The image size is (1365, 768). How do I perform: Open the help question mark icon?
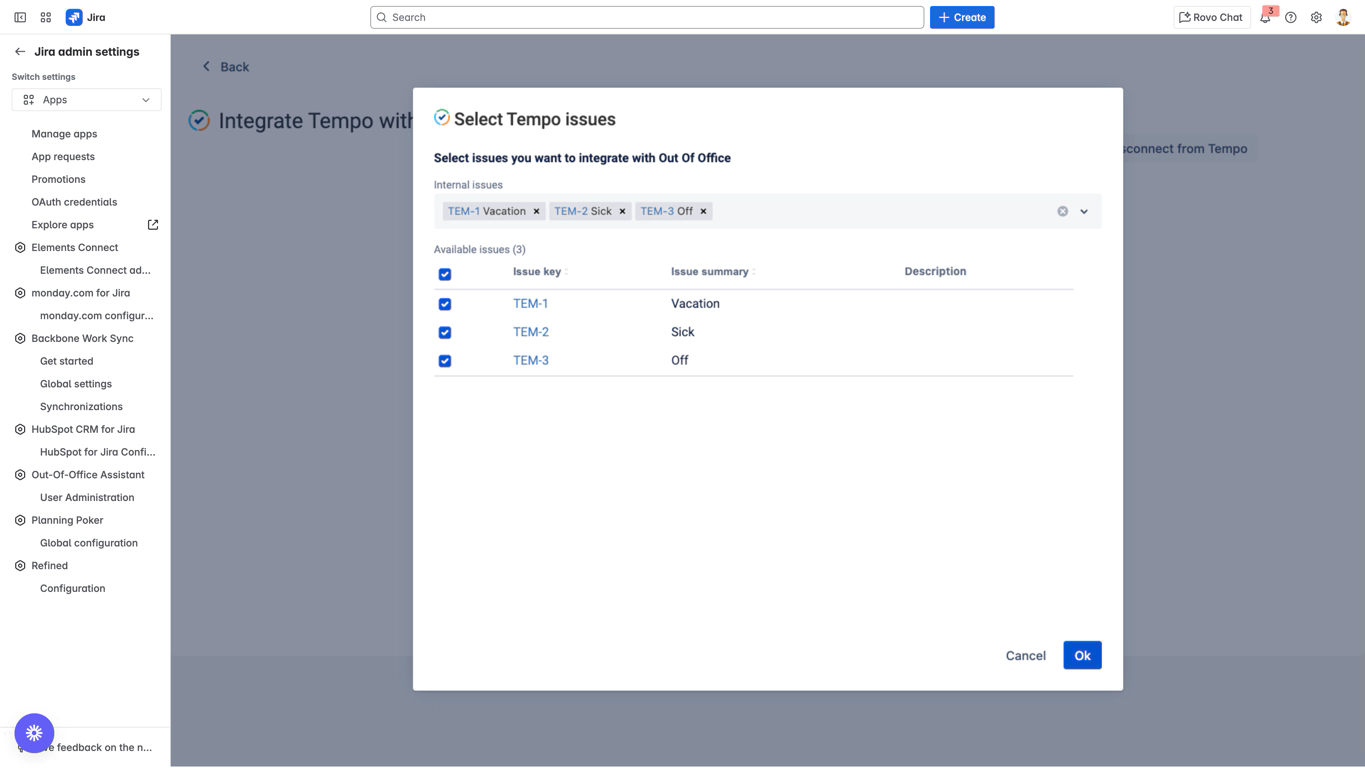pos(1291,17)
